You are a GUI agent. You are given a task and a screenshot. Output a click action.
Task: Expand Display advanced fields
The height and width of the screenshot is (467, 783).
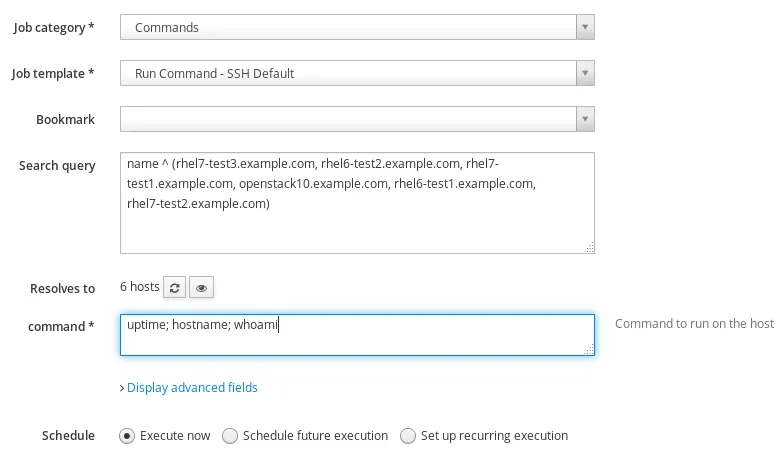click(192, 388)
